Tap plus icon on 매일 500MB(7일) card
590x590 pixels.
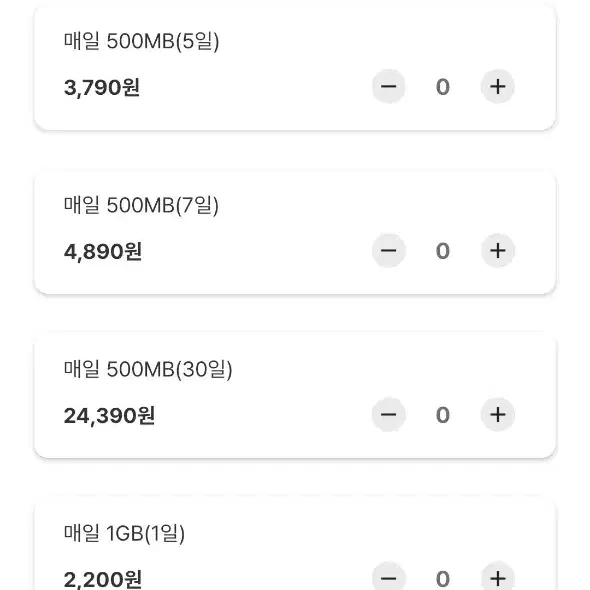497,251
